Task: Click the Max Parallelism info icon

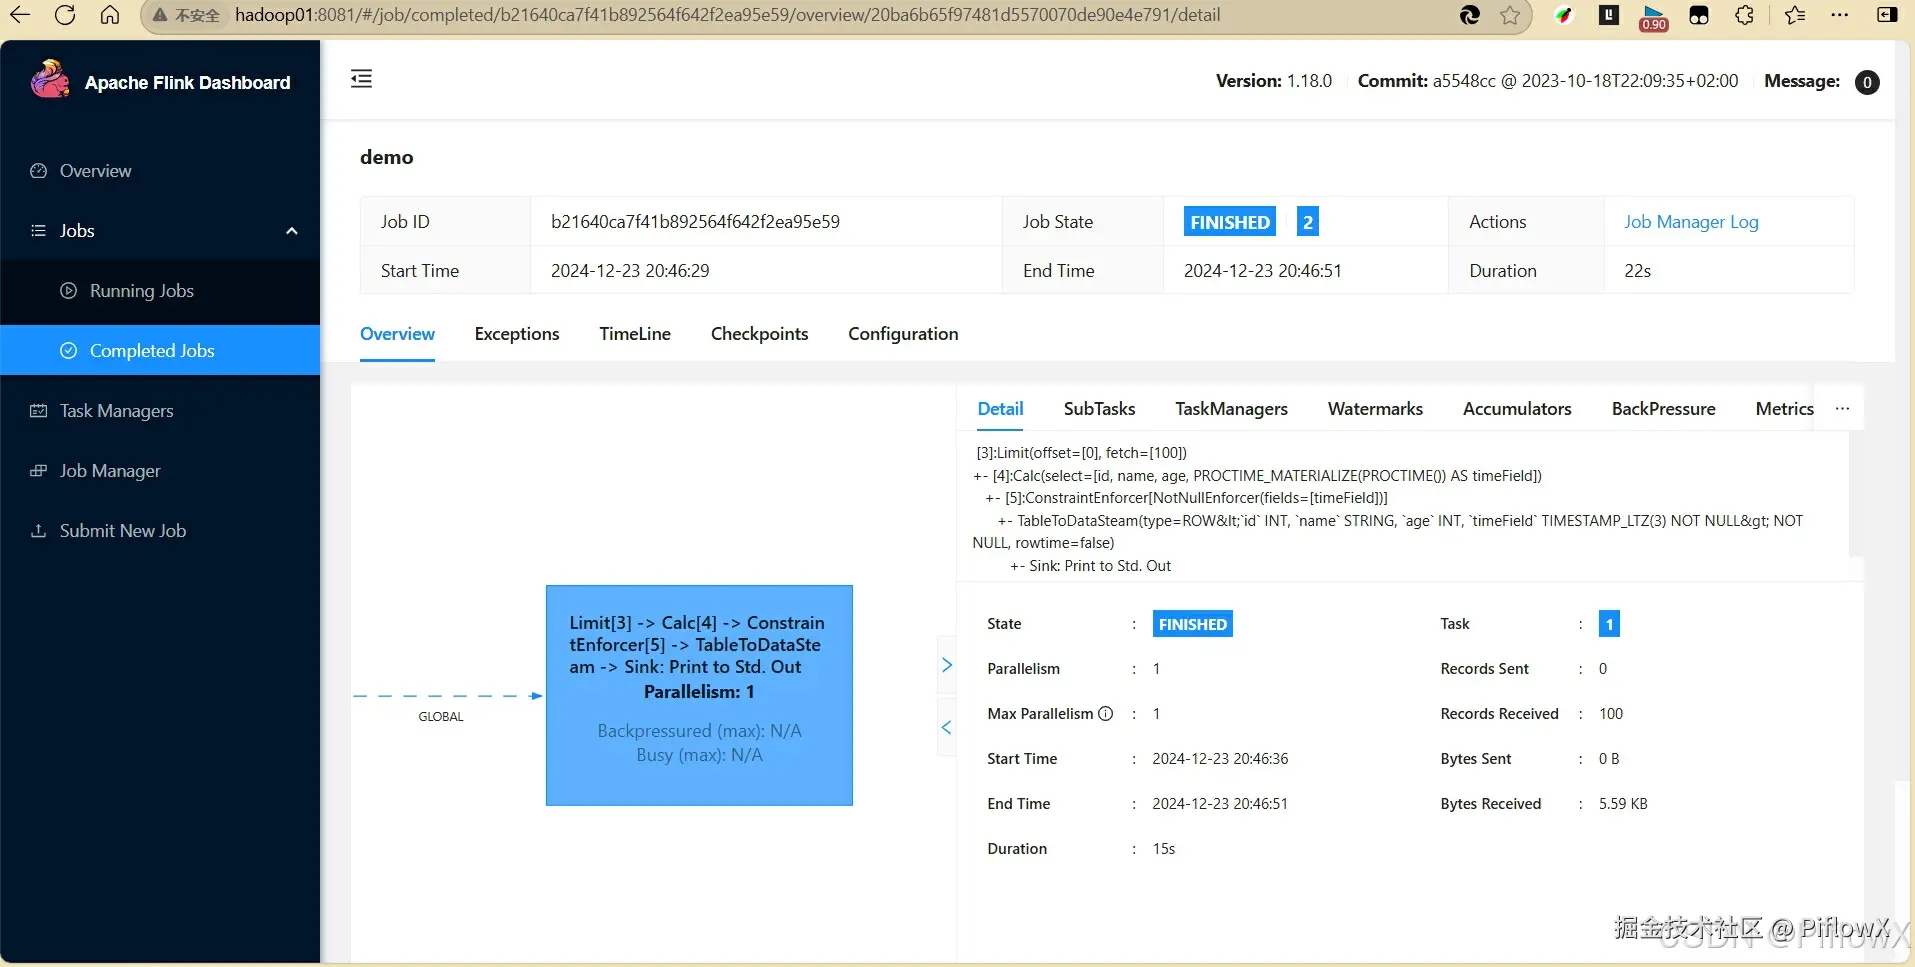Action: click(1105, 714)
